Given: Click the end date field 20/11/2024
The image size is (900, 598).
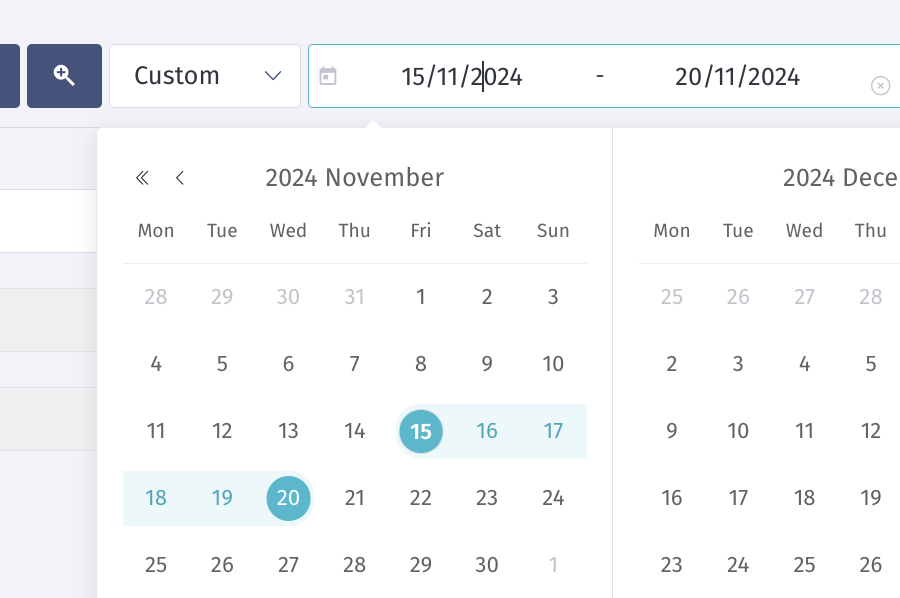Looking at the screenshot, I should point(737,76).
